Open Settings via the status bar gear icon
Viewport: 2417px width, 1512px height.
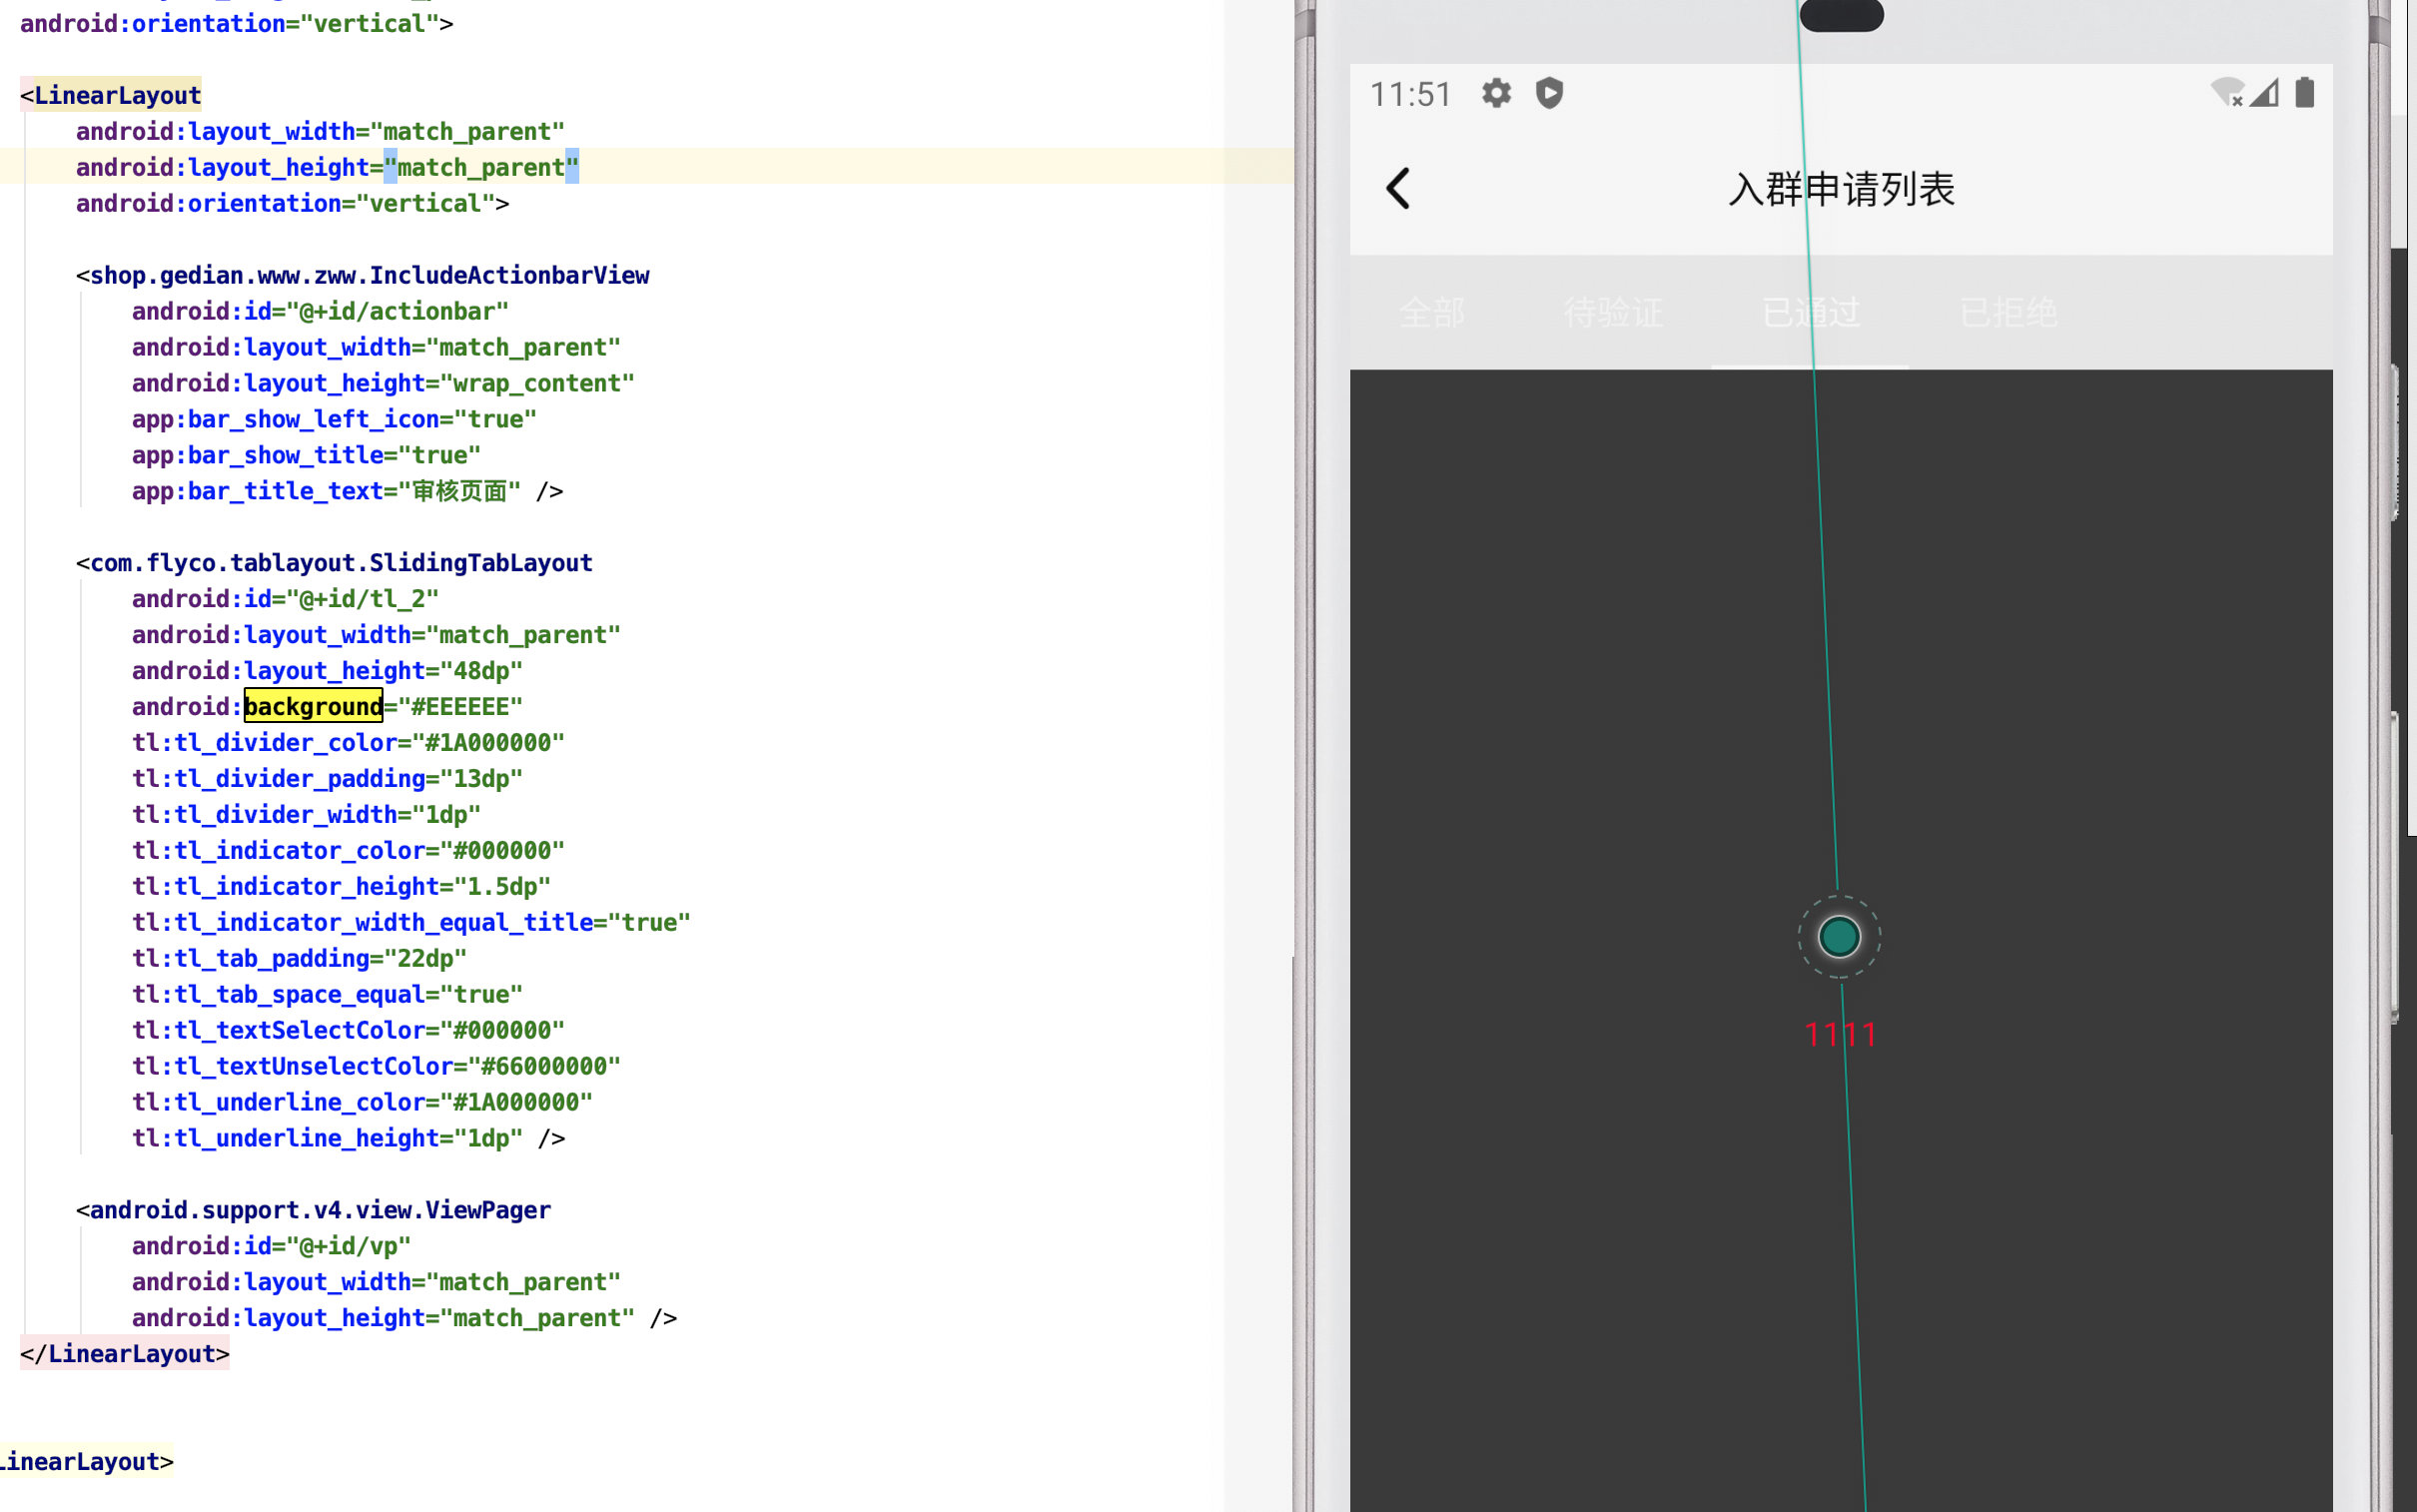[1495, 93]
